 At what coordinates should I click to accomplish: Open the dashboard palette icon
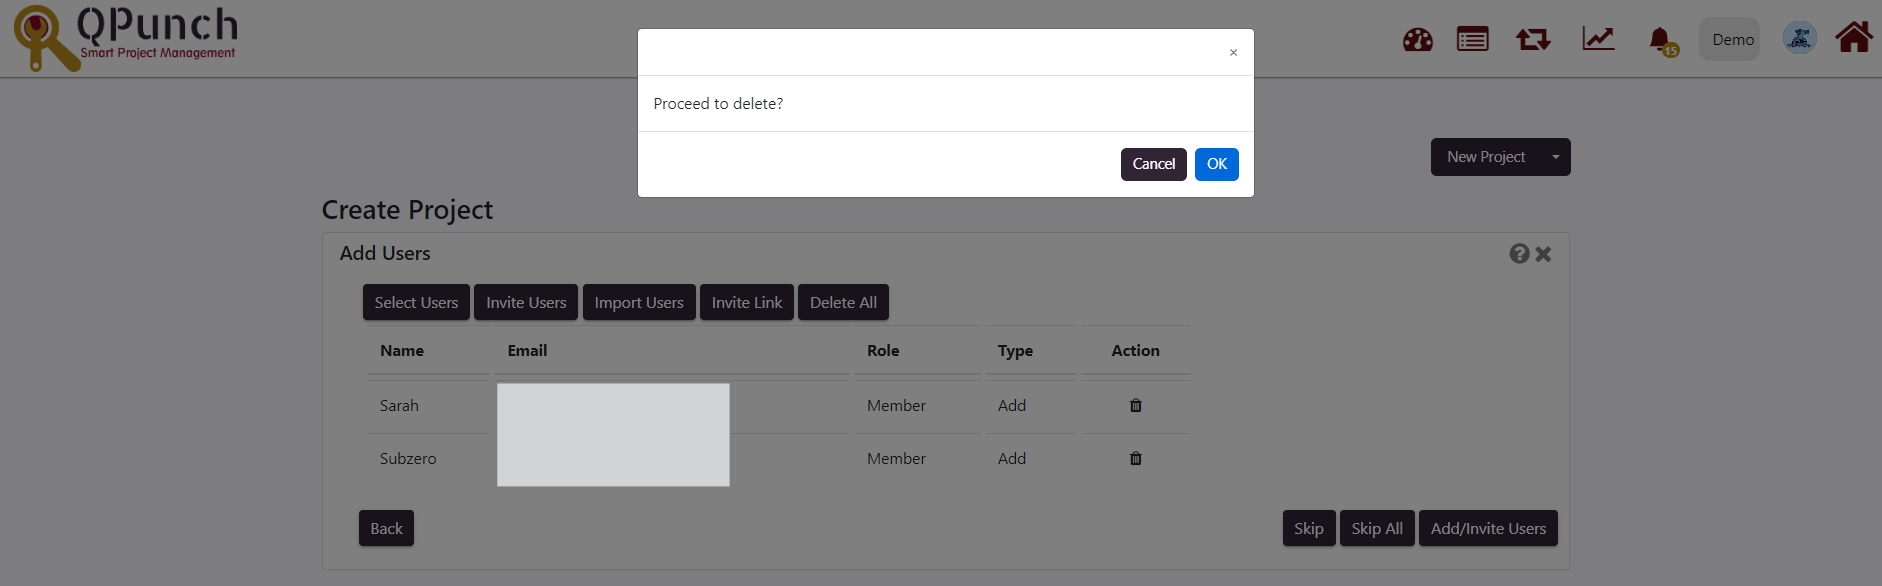pos(1417,40)
